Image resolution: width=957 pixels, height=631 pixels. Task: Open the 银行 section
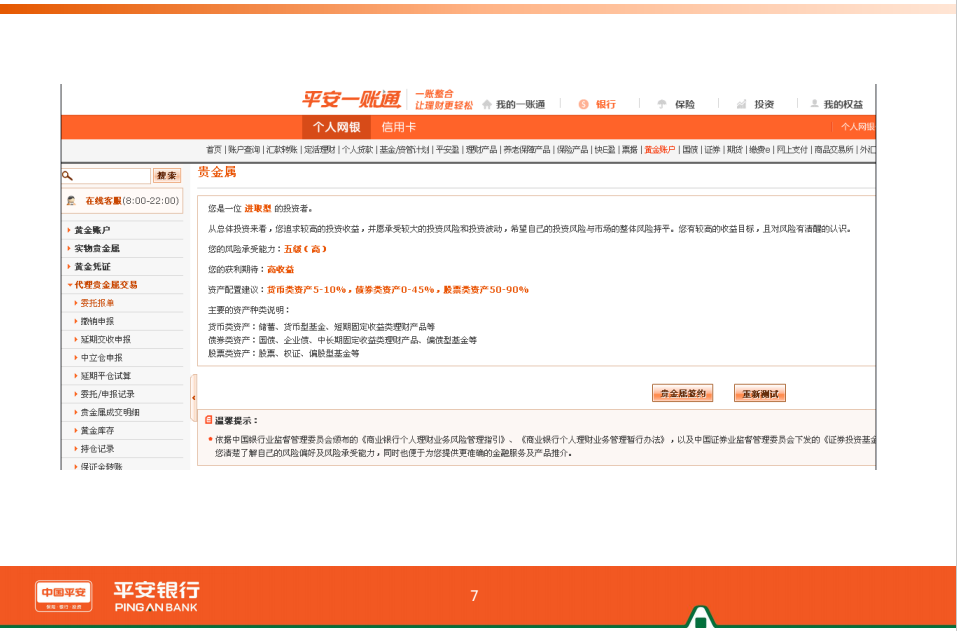(598, 104)
